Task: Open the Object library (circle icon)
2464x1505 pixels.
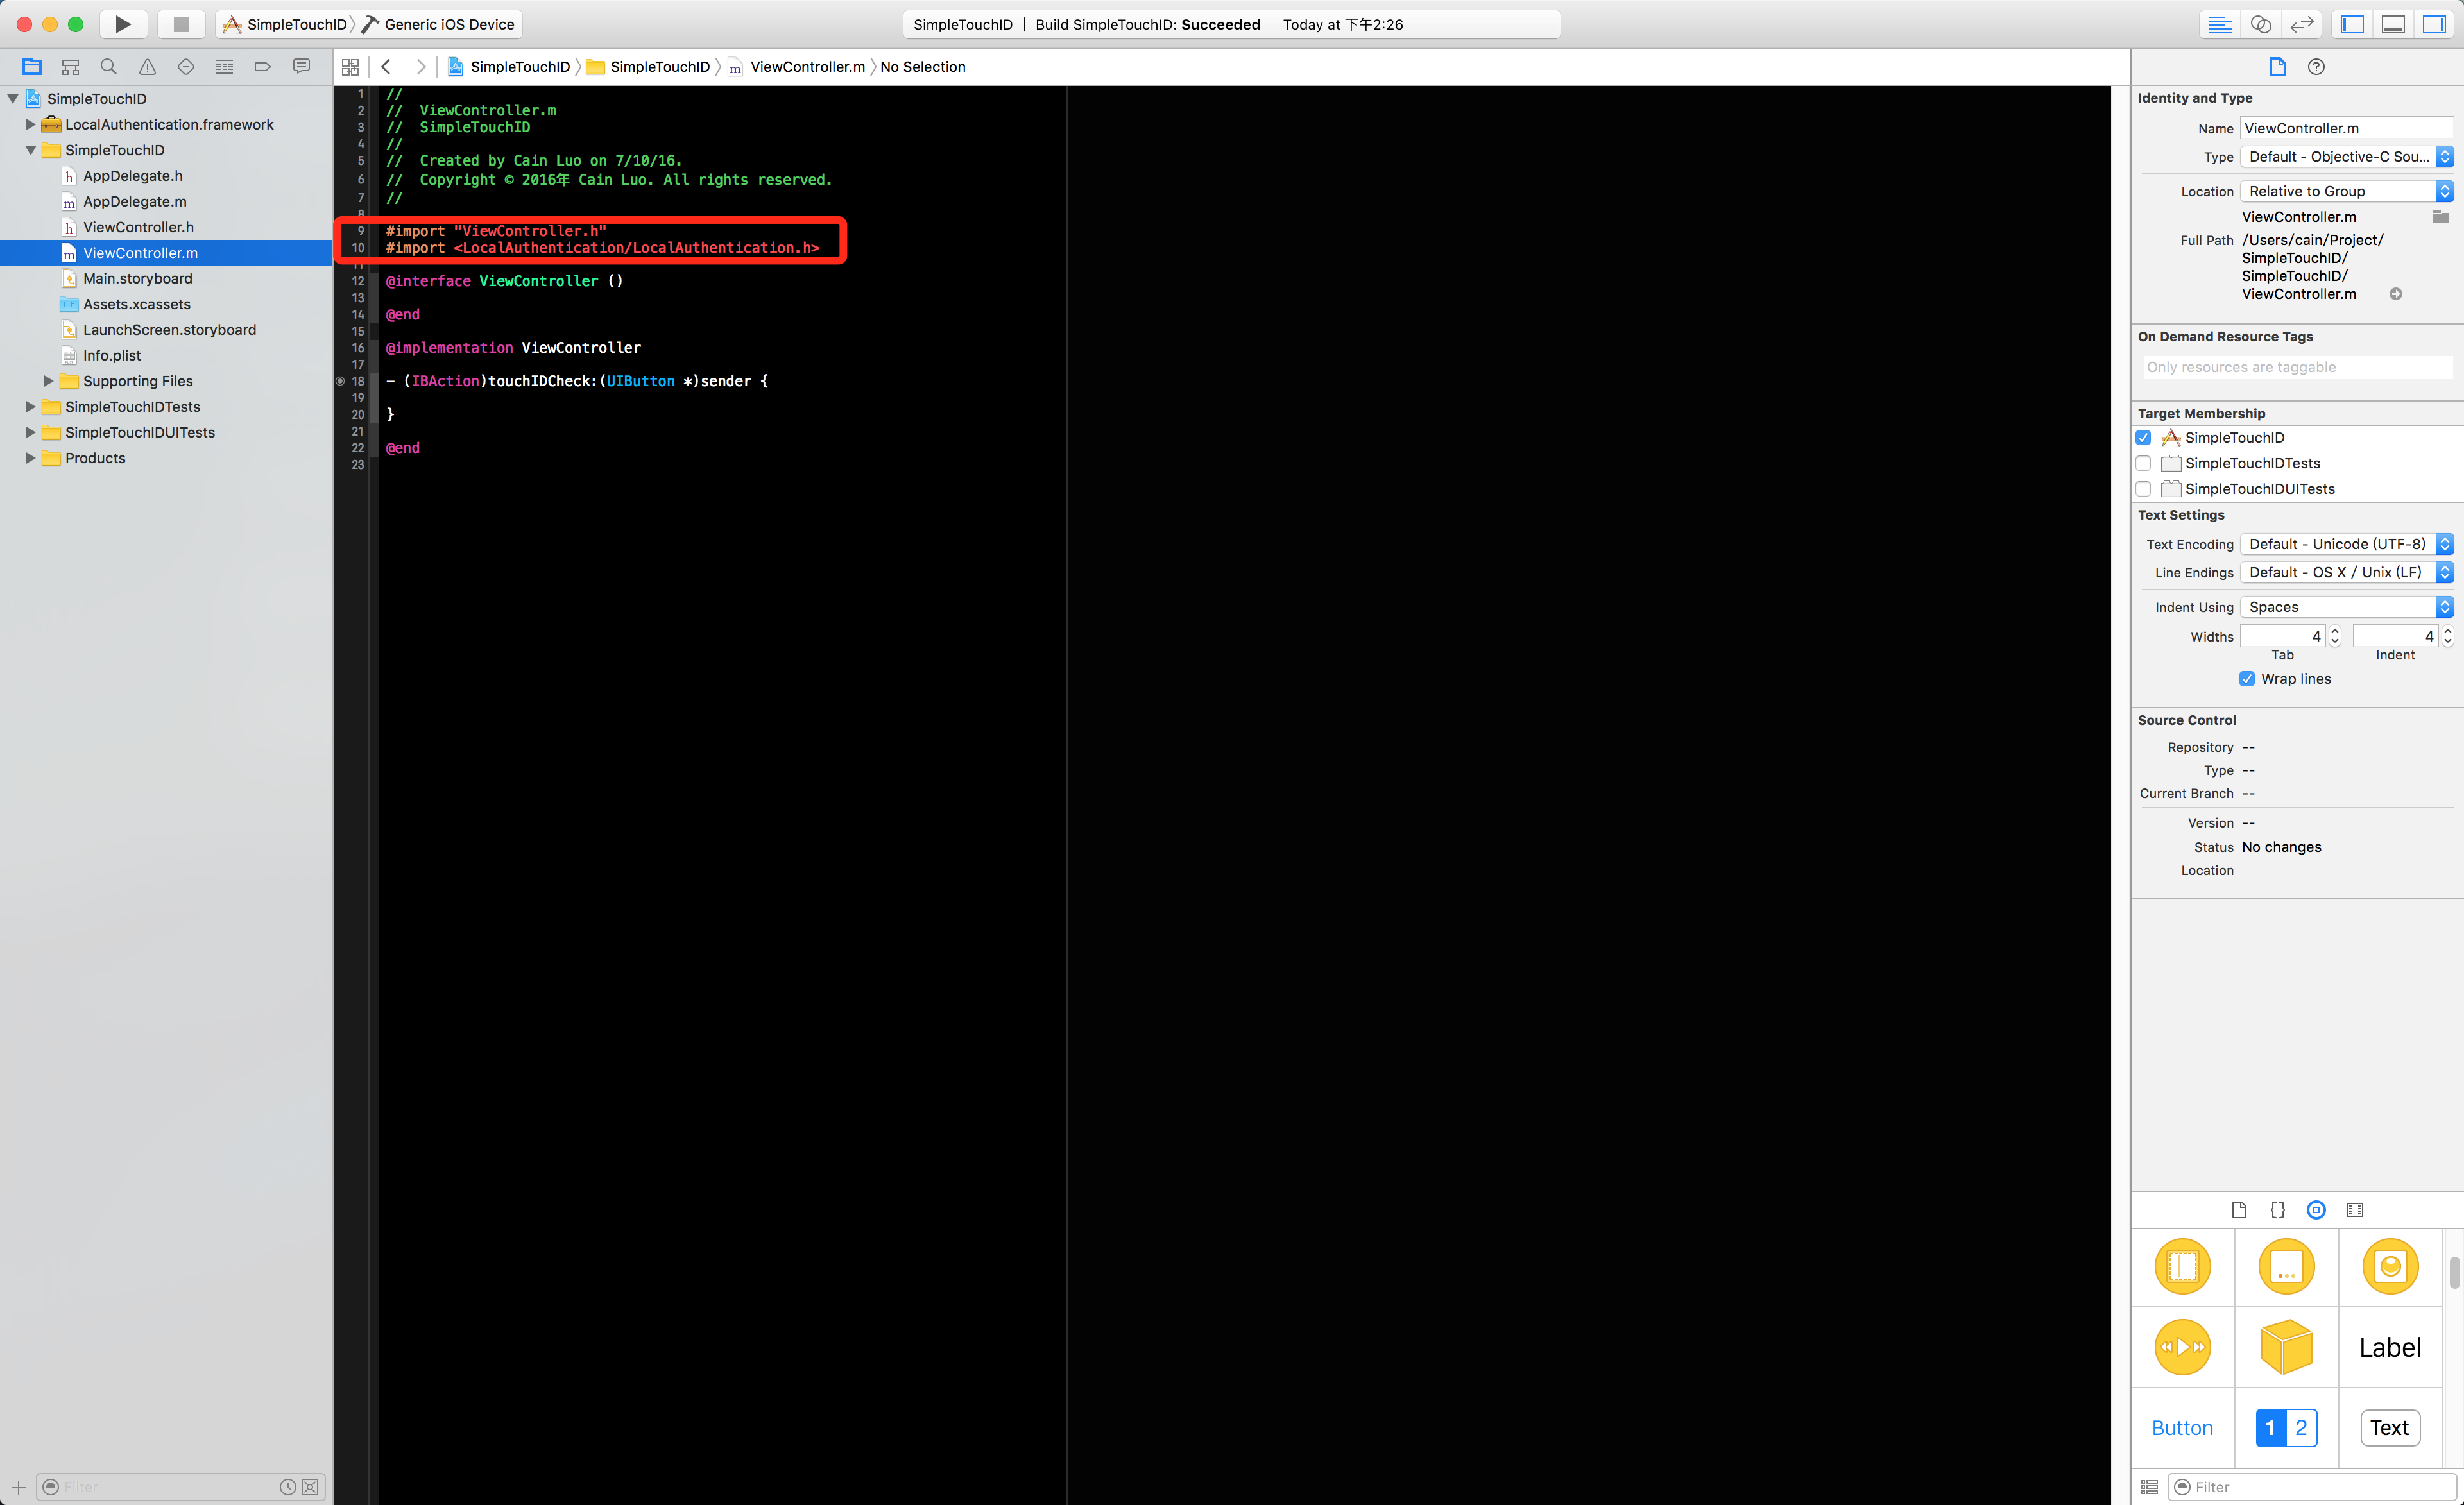Action: coord(2316,1210)
